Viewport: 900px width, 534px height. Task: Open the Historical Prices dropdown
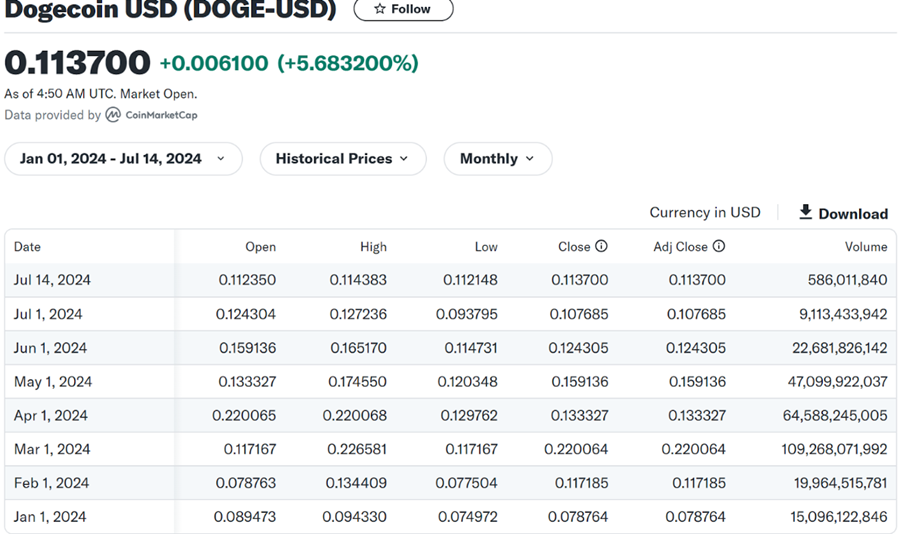coord(343,159)
